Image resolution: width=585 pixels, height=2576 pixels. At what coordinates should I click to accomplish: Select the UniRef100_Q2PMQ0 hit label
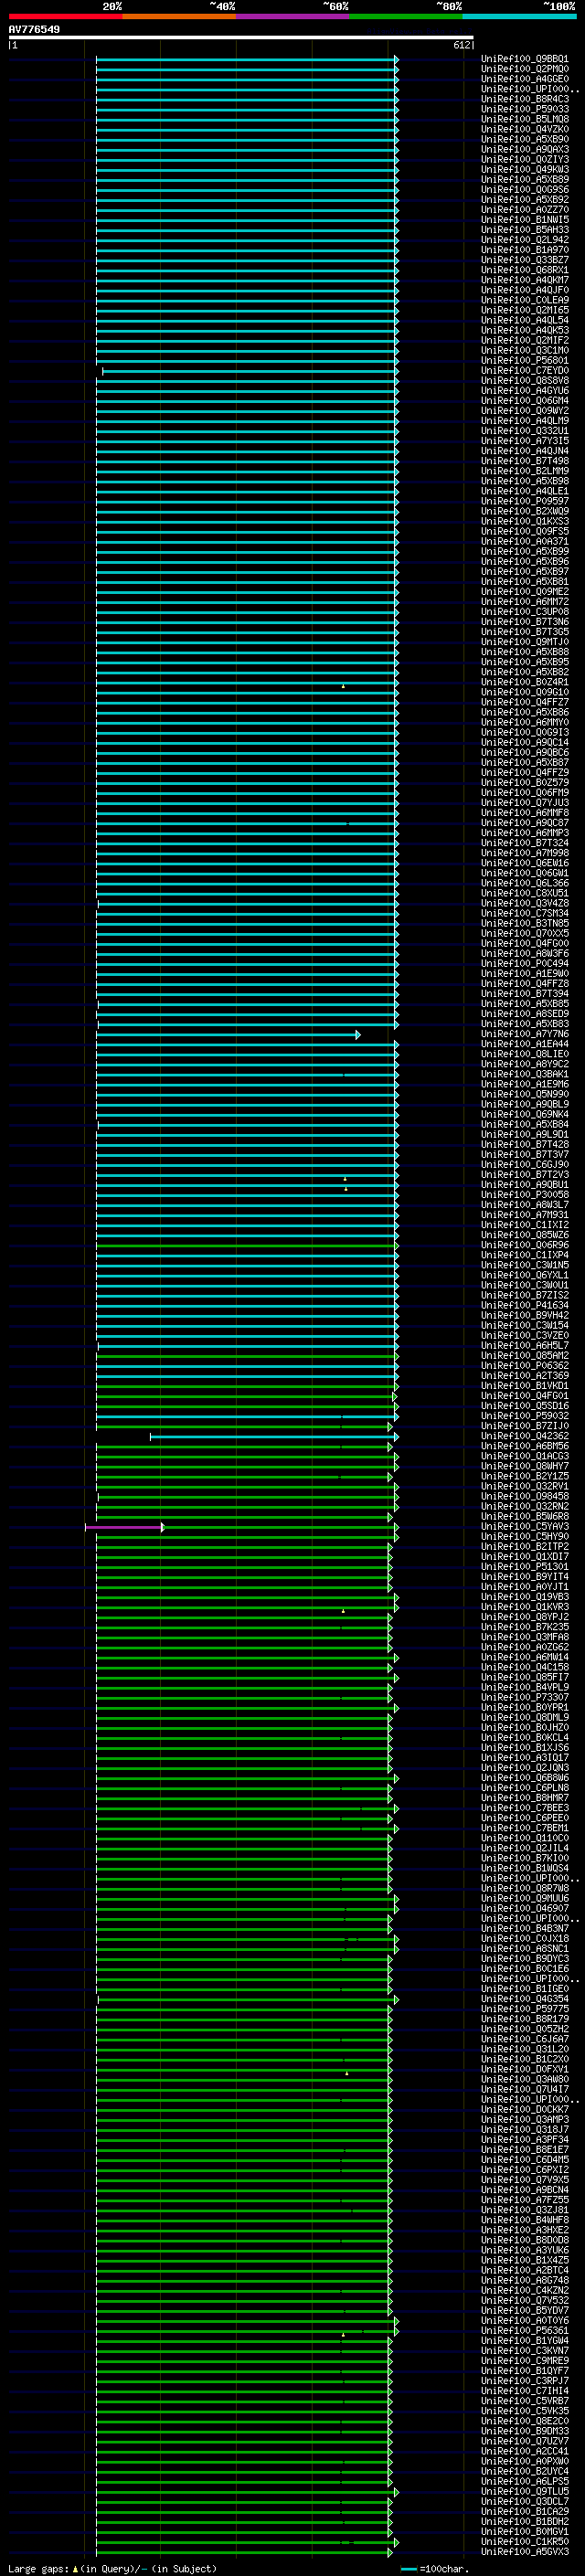pos(525,69)
